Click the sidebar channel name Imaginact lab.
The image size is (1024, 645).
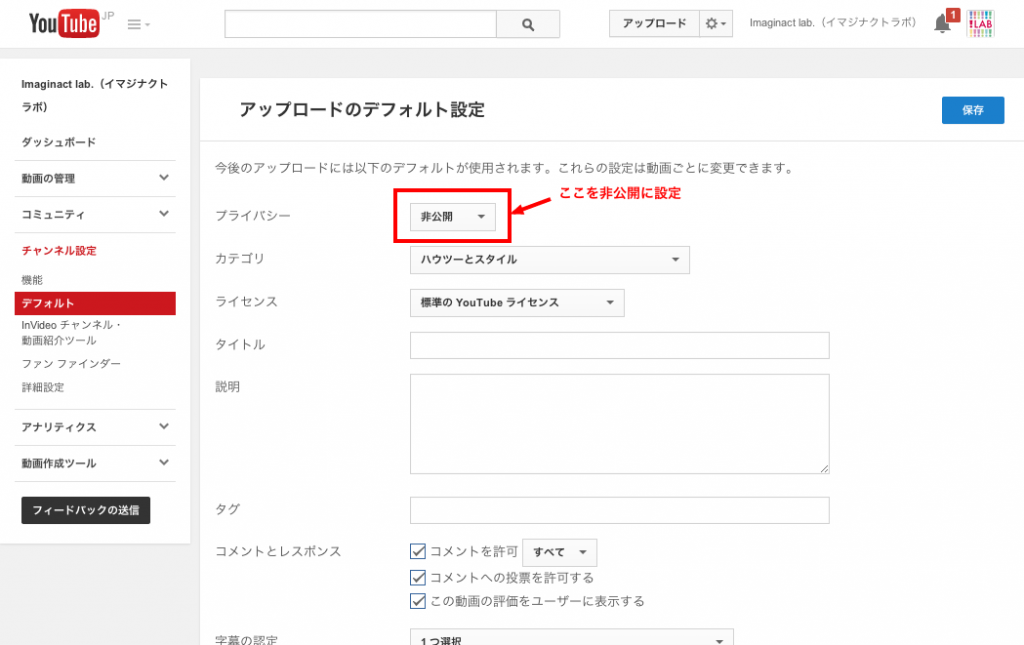click(95, 95)
